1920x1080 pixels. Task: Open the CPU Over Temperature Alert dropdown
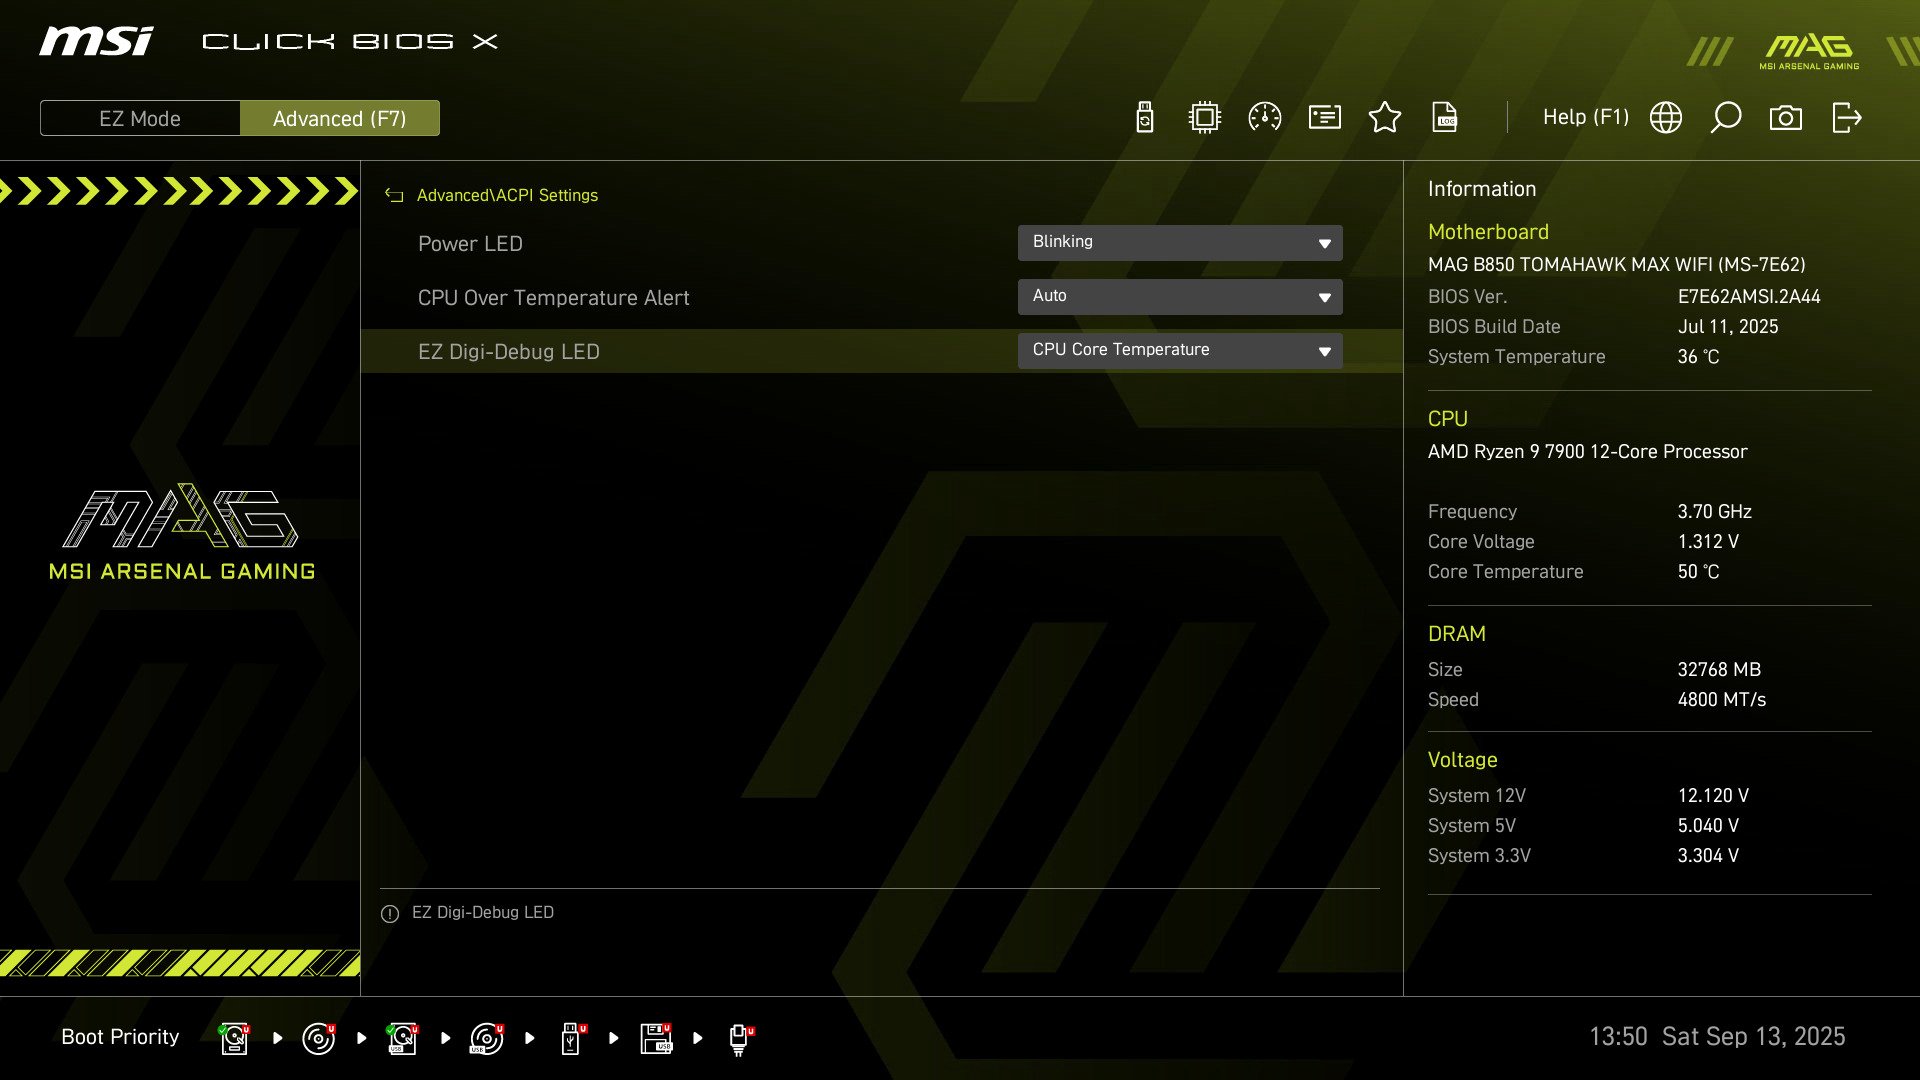[x=1180, y=297]
